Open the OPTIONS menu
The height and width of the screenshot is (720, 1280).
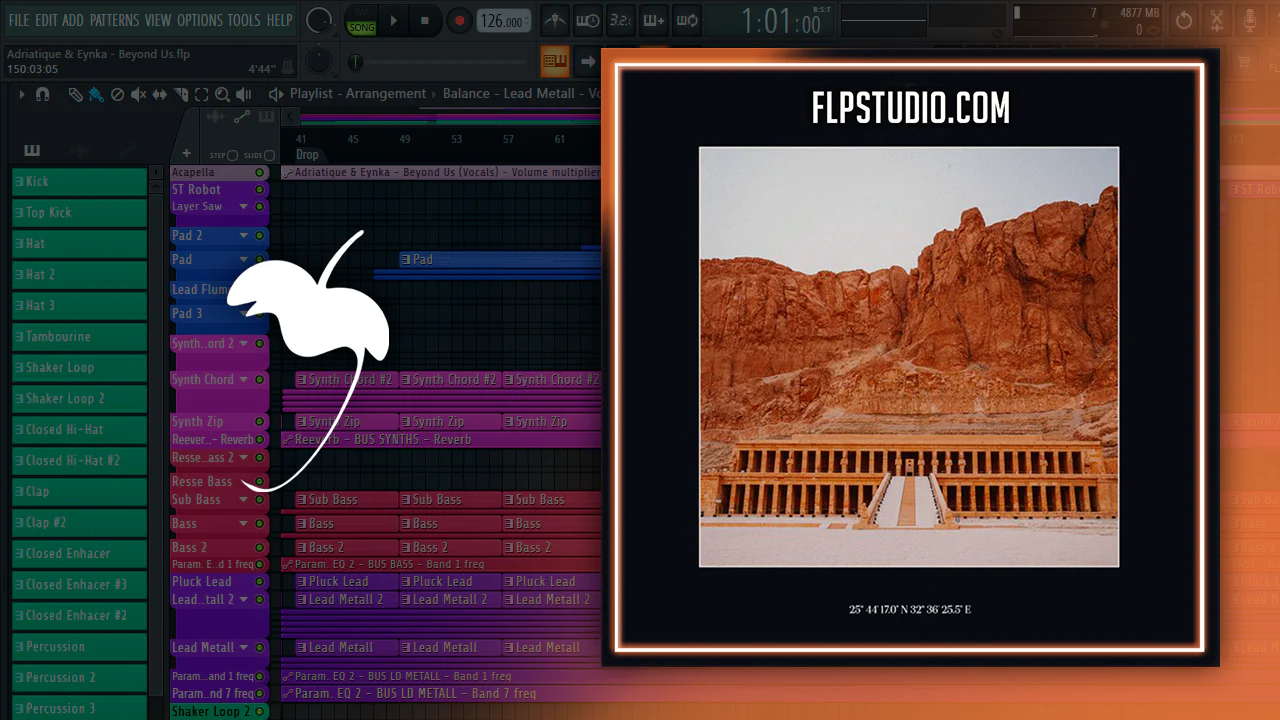200,20
